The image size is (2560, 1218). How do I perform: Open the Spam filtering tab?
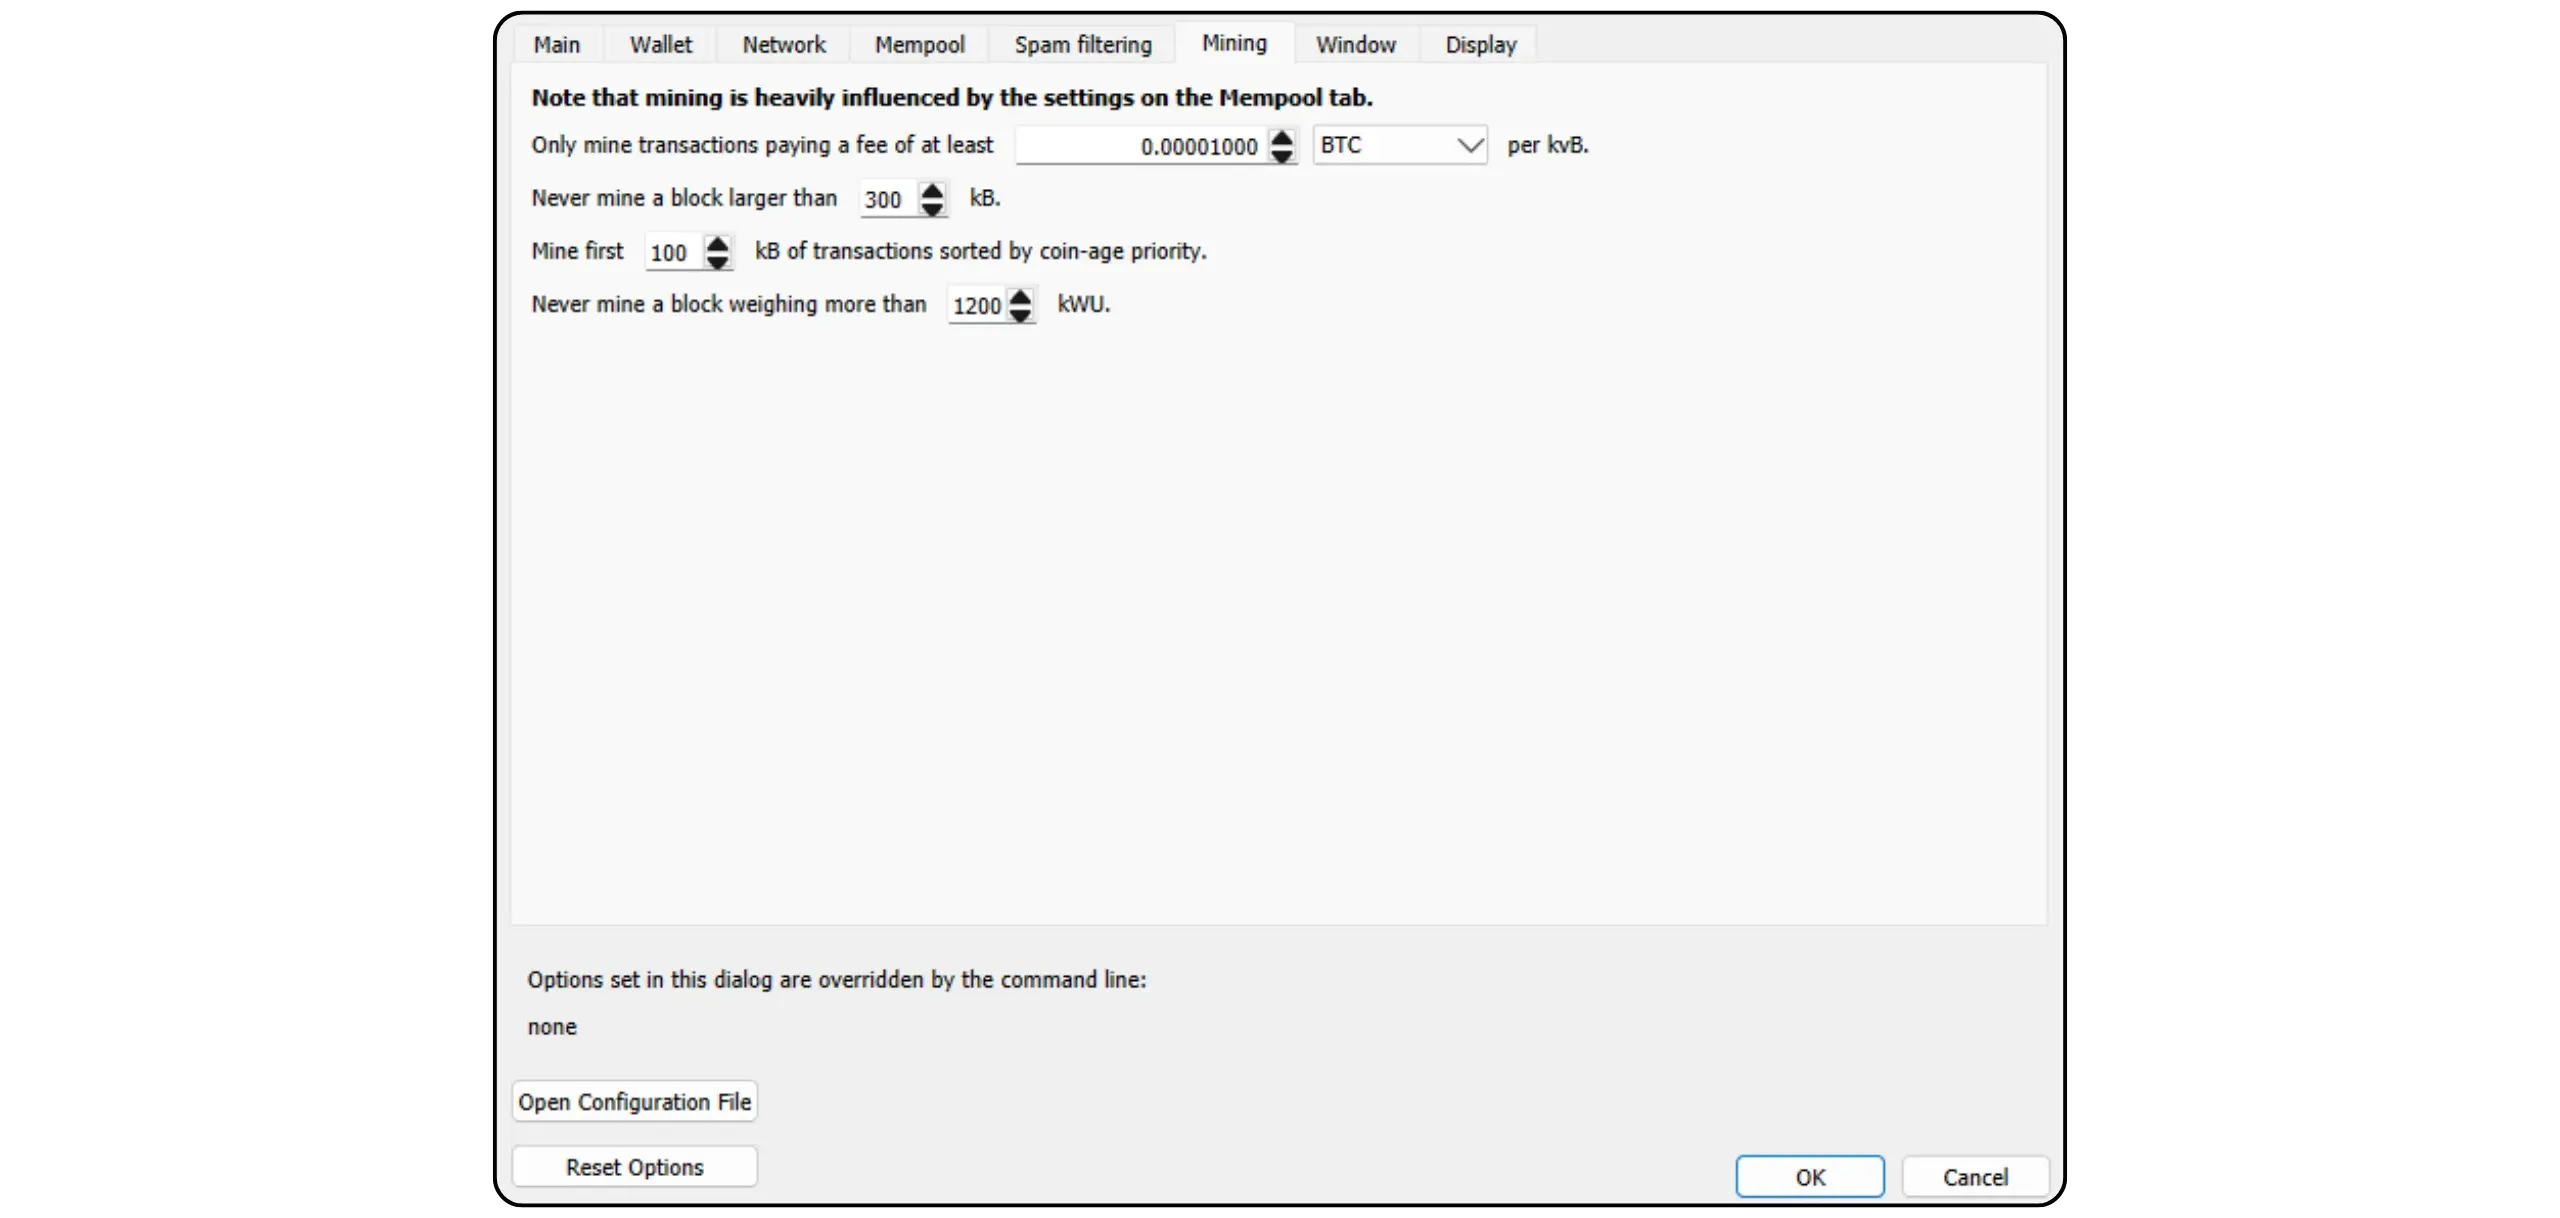point(1083,45)
